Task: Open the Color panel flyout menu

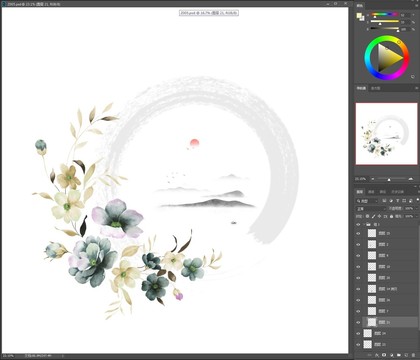Action: pyautogui.click(x=417, y=6)
